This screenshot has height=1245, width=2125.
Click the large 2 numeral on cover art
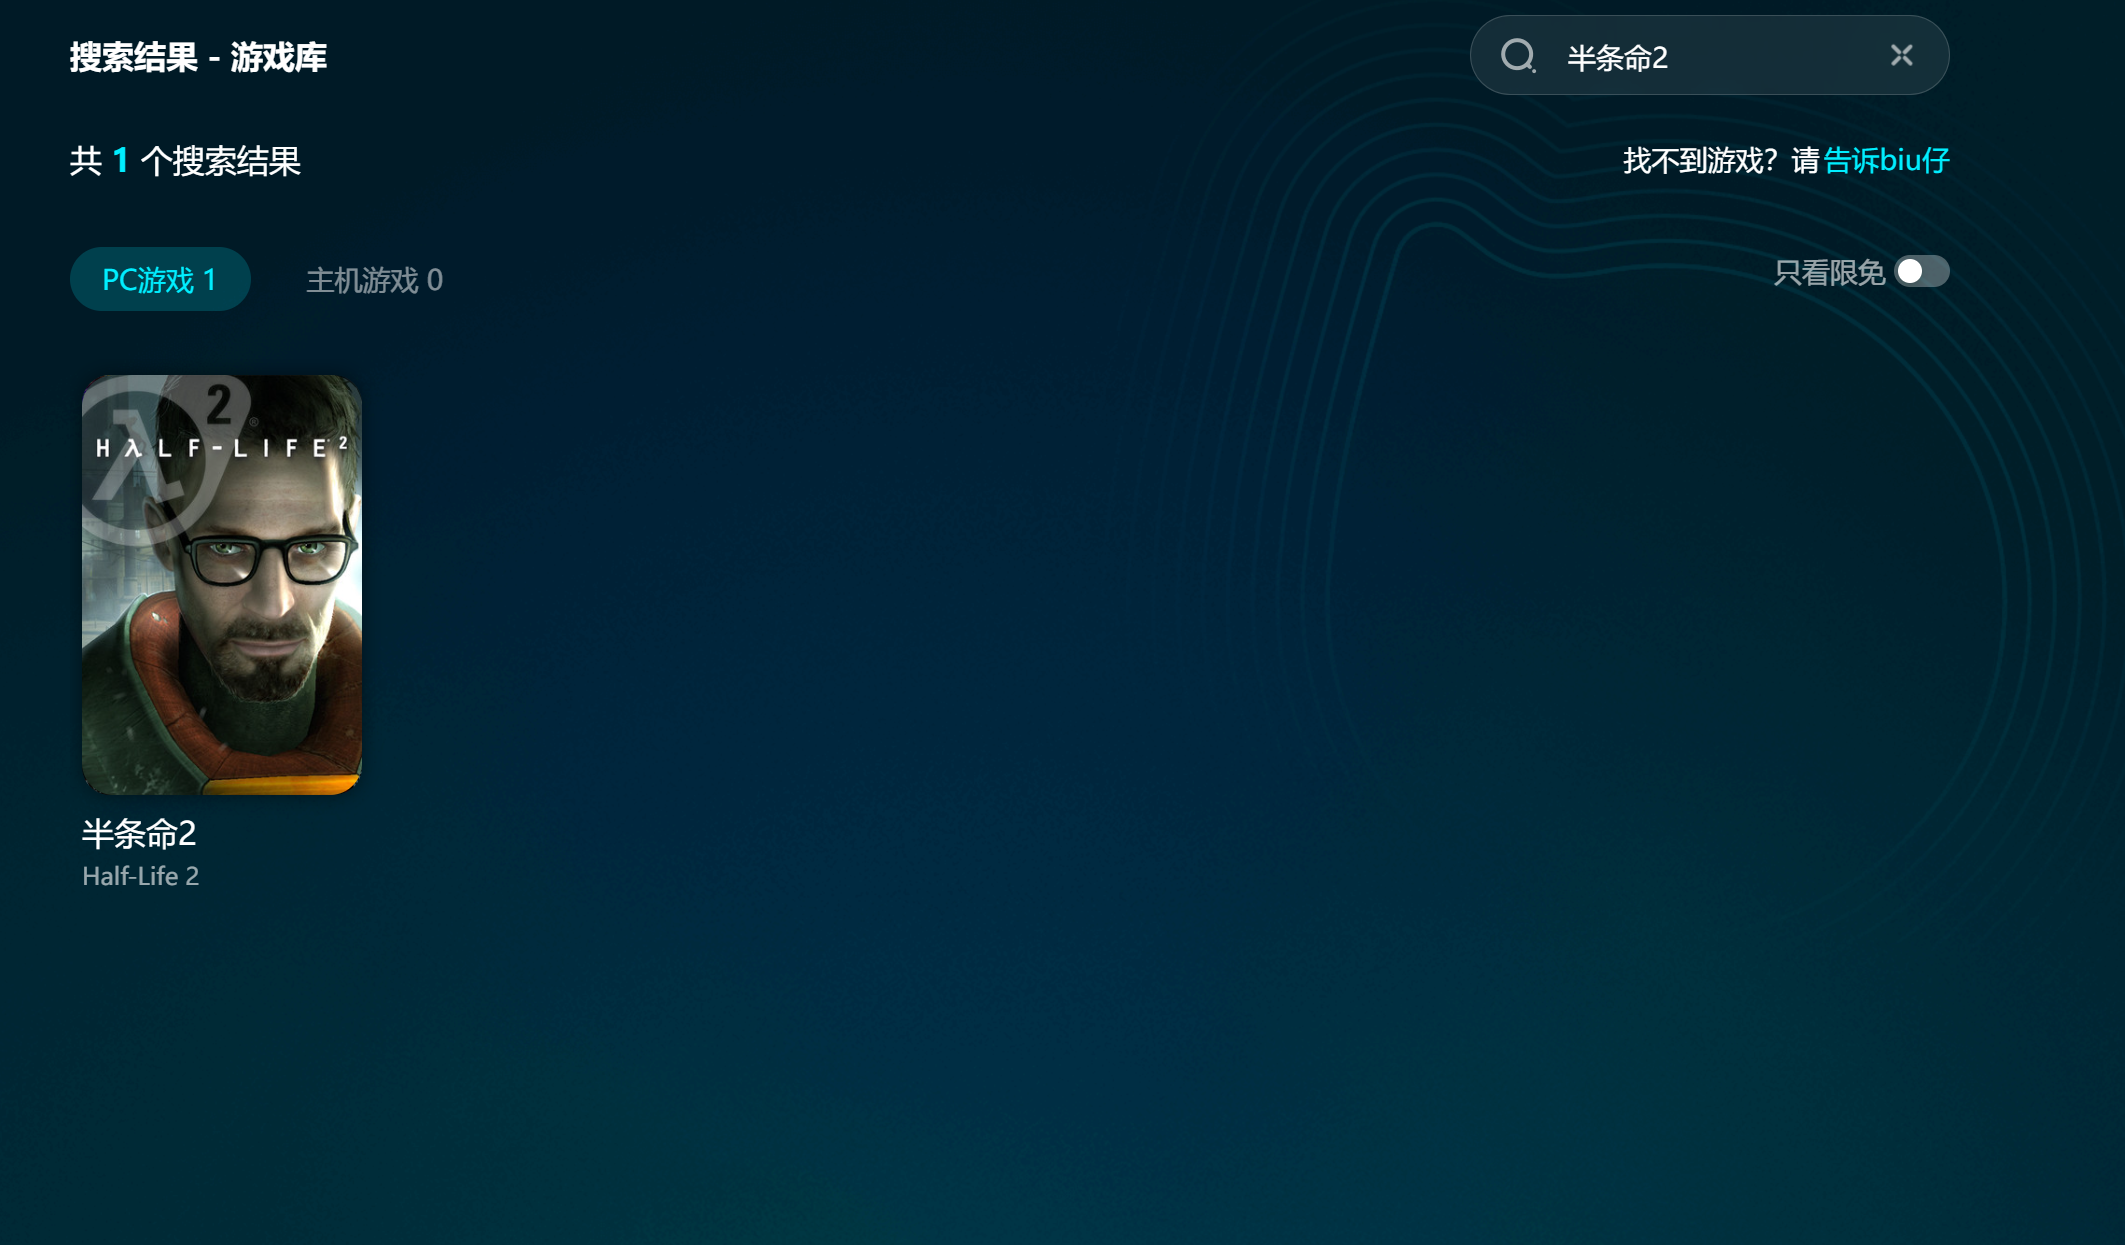[219, 403]
